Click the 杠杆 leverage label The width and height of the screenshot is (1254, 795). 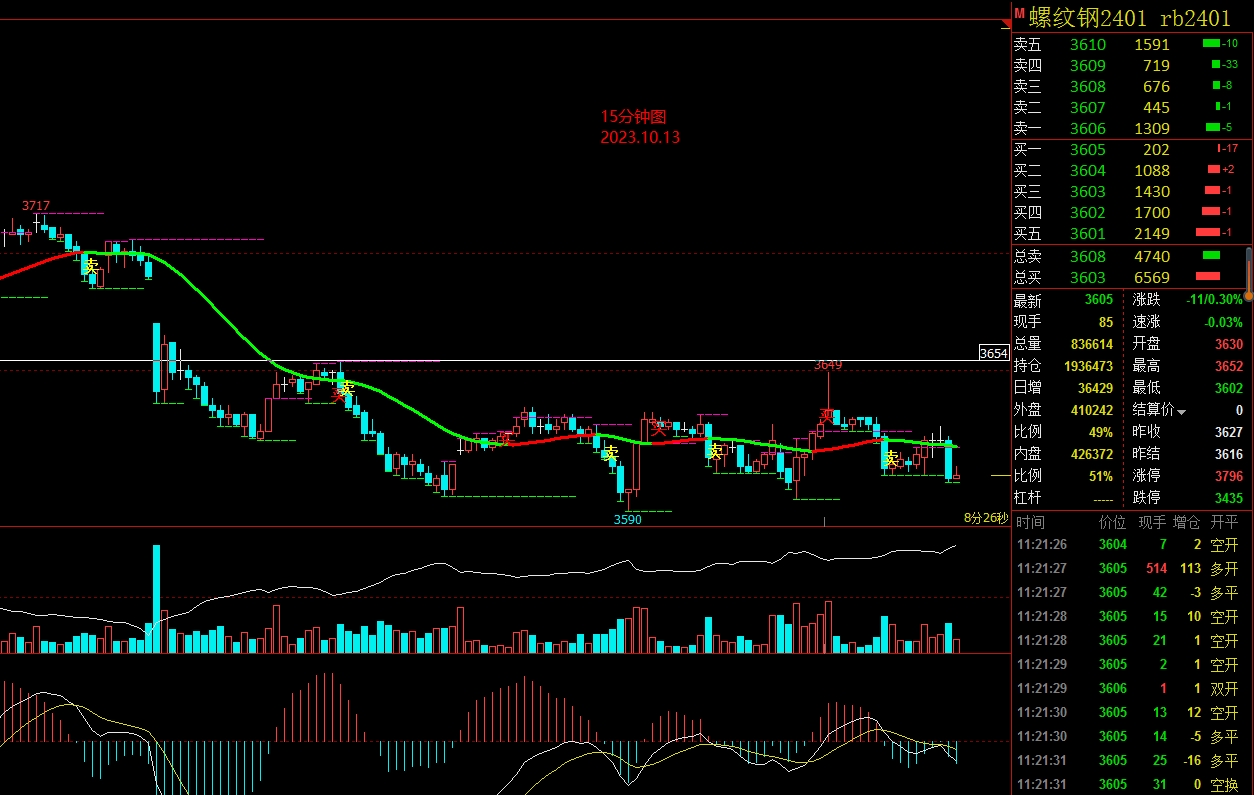(x=1028, y=497)
